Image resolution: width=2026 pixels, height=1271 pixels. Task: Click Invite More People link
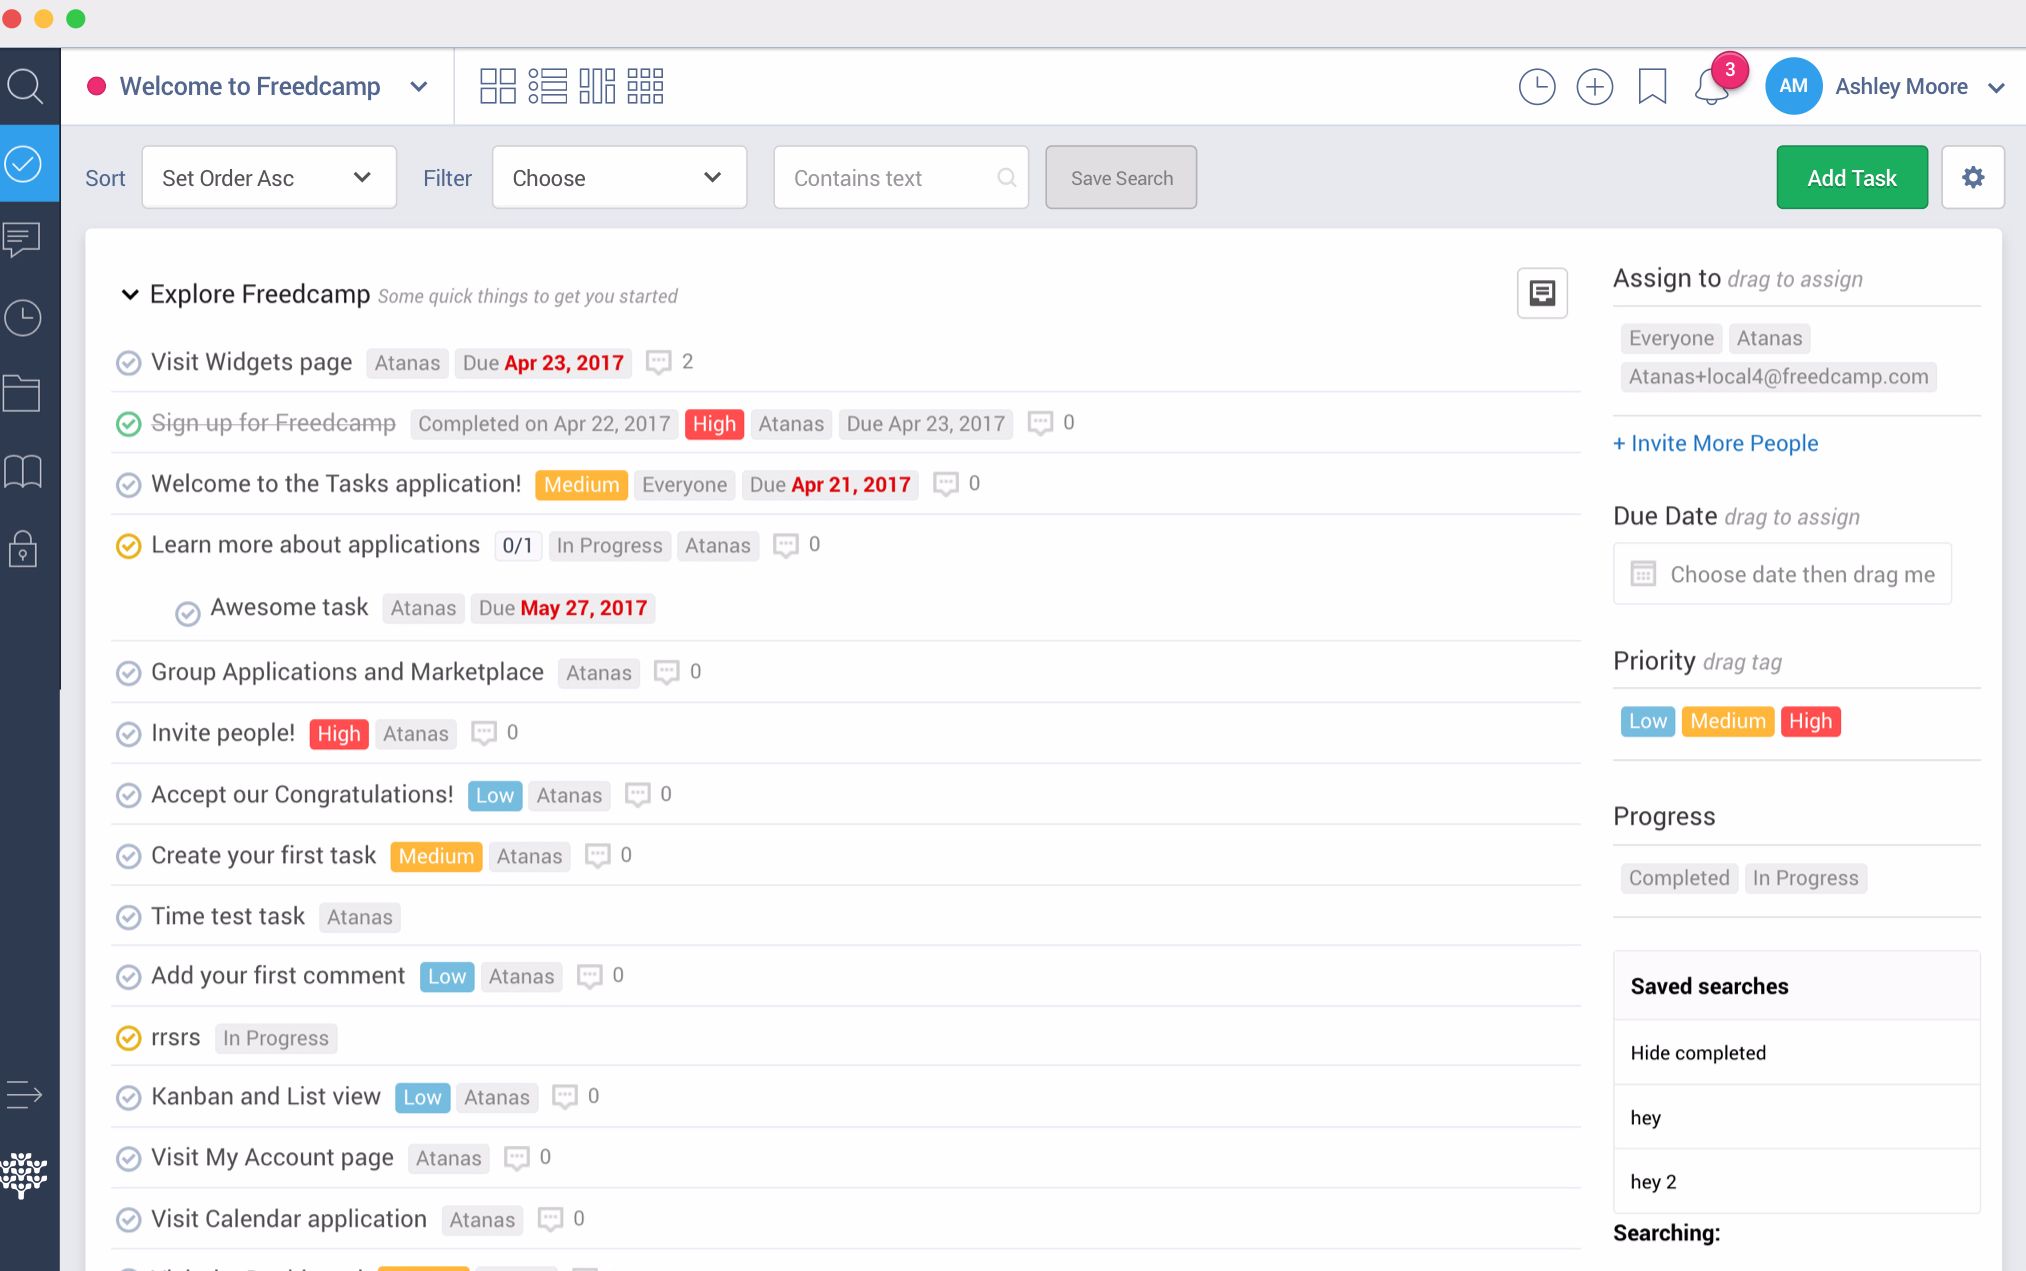pos(1715,443)
